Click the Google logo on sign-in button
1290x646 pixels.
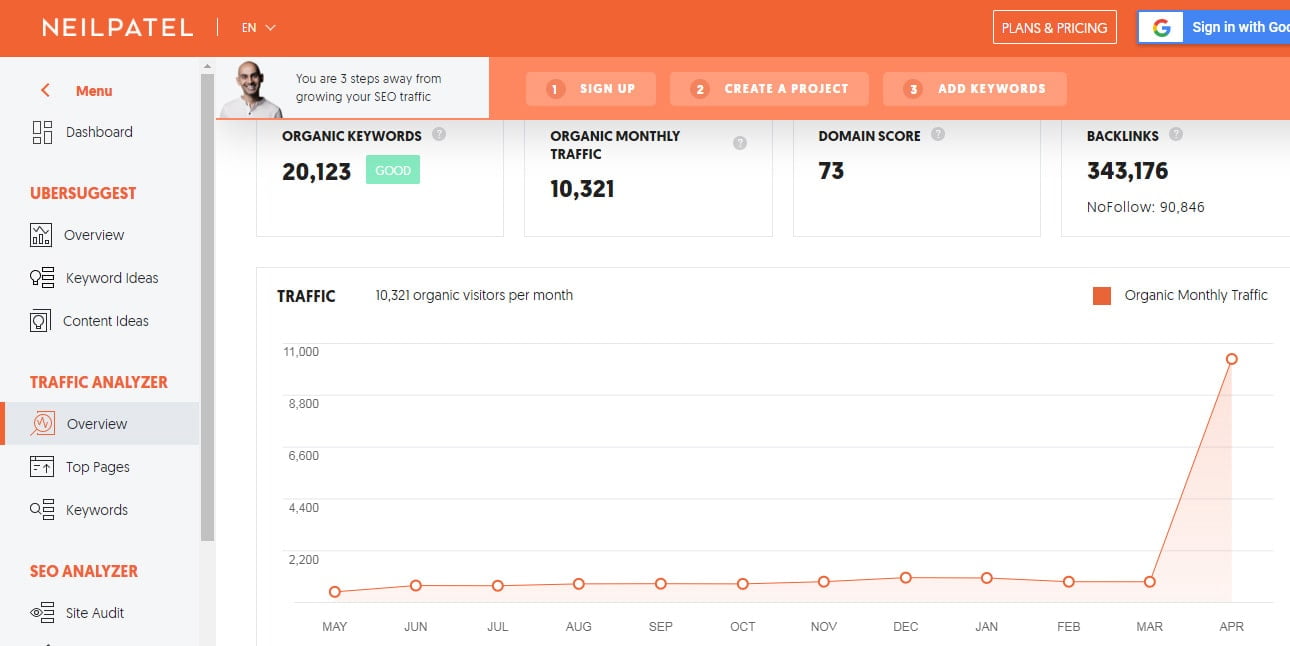pyautogui.click(x=1161, y=28)
